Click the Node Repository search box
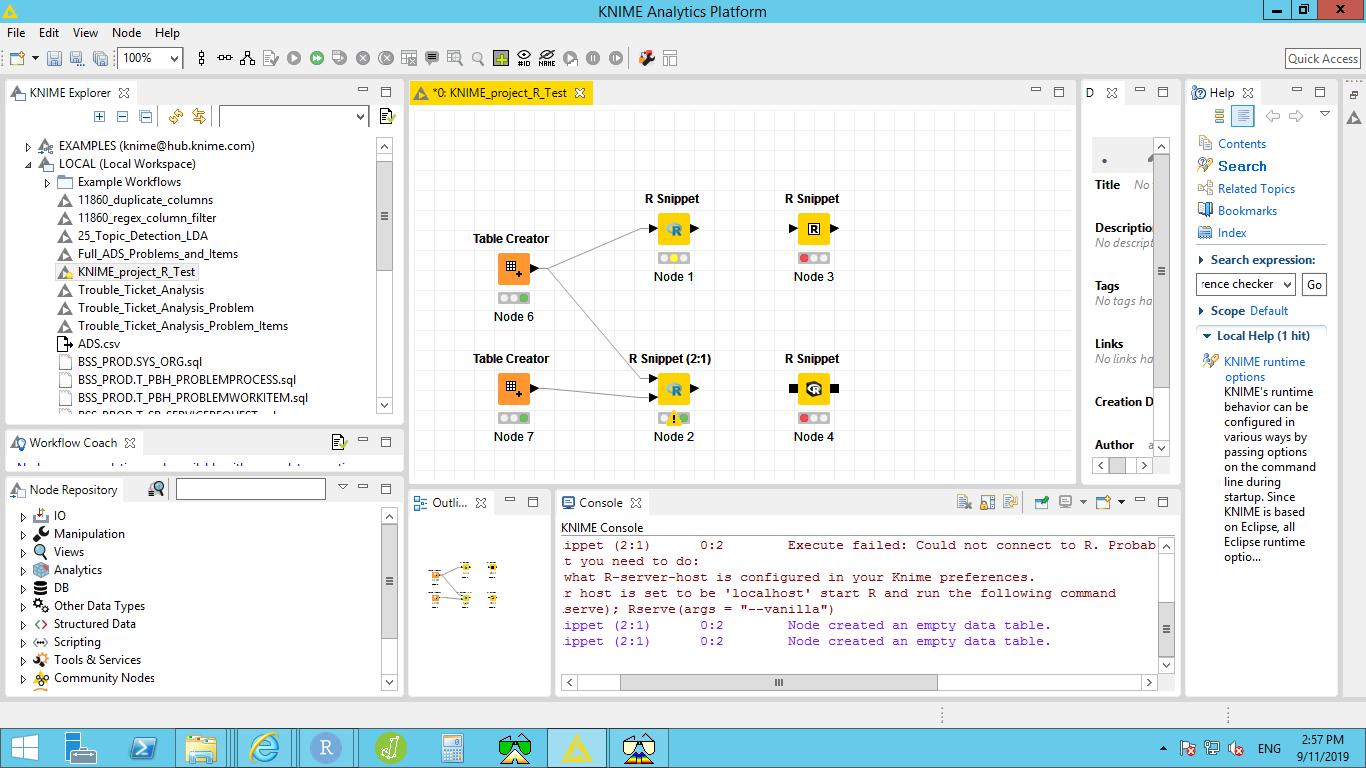 pyautogui.click(x=251, y=489)
